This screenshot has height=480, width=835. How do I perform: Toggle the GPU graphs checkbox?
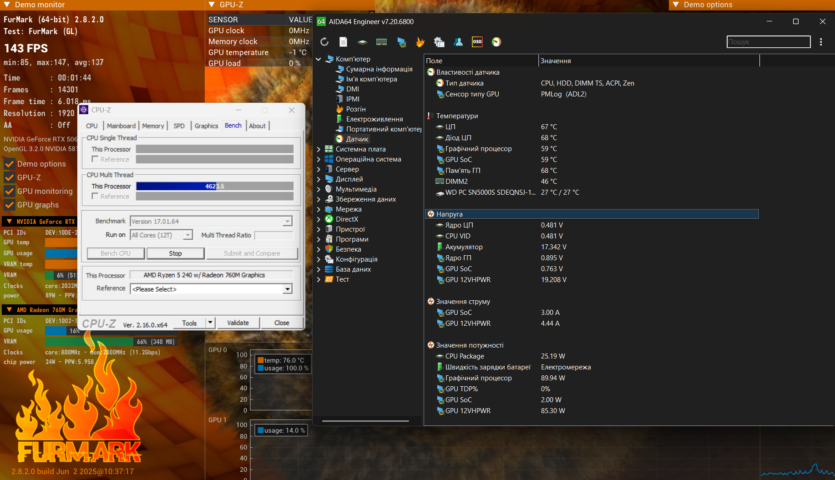tap(9, 205)
